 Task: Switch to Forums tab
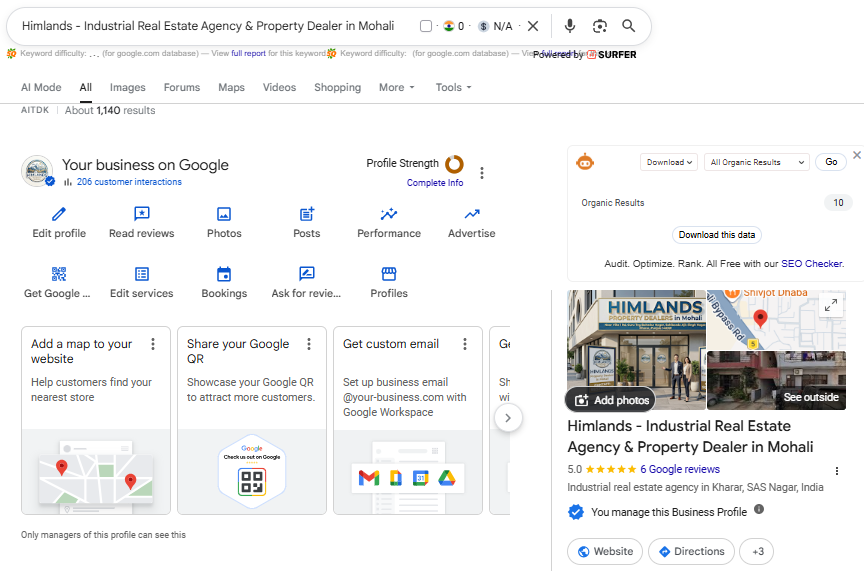182,87
